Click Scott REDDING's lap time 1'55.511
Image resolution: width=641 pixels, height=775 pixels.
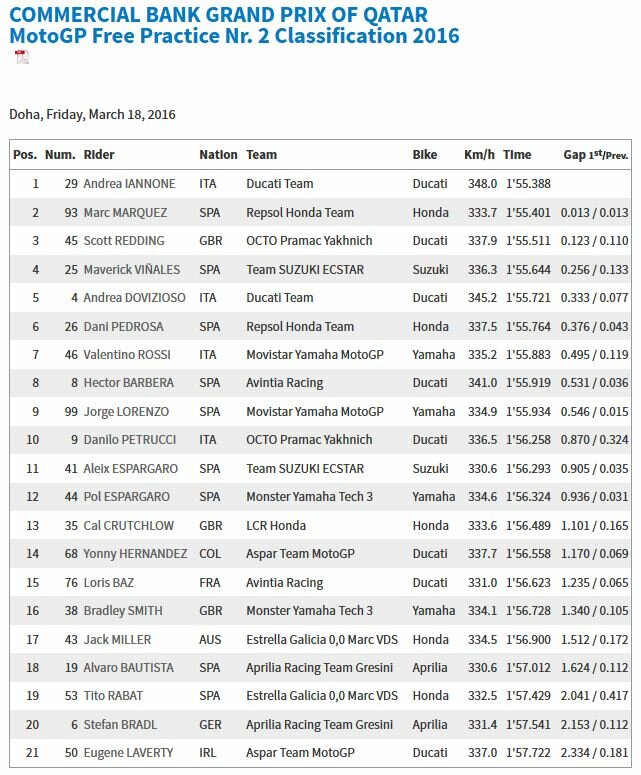528,241
